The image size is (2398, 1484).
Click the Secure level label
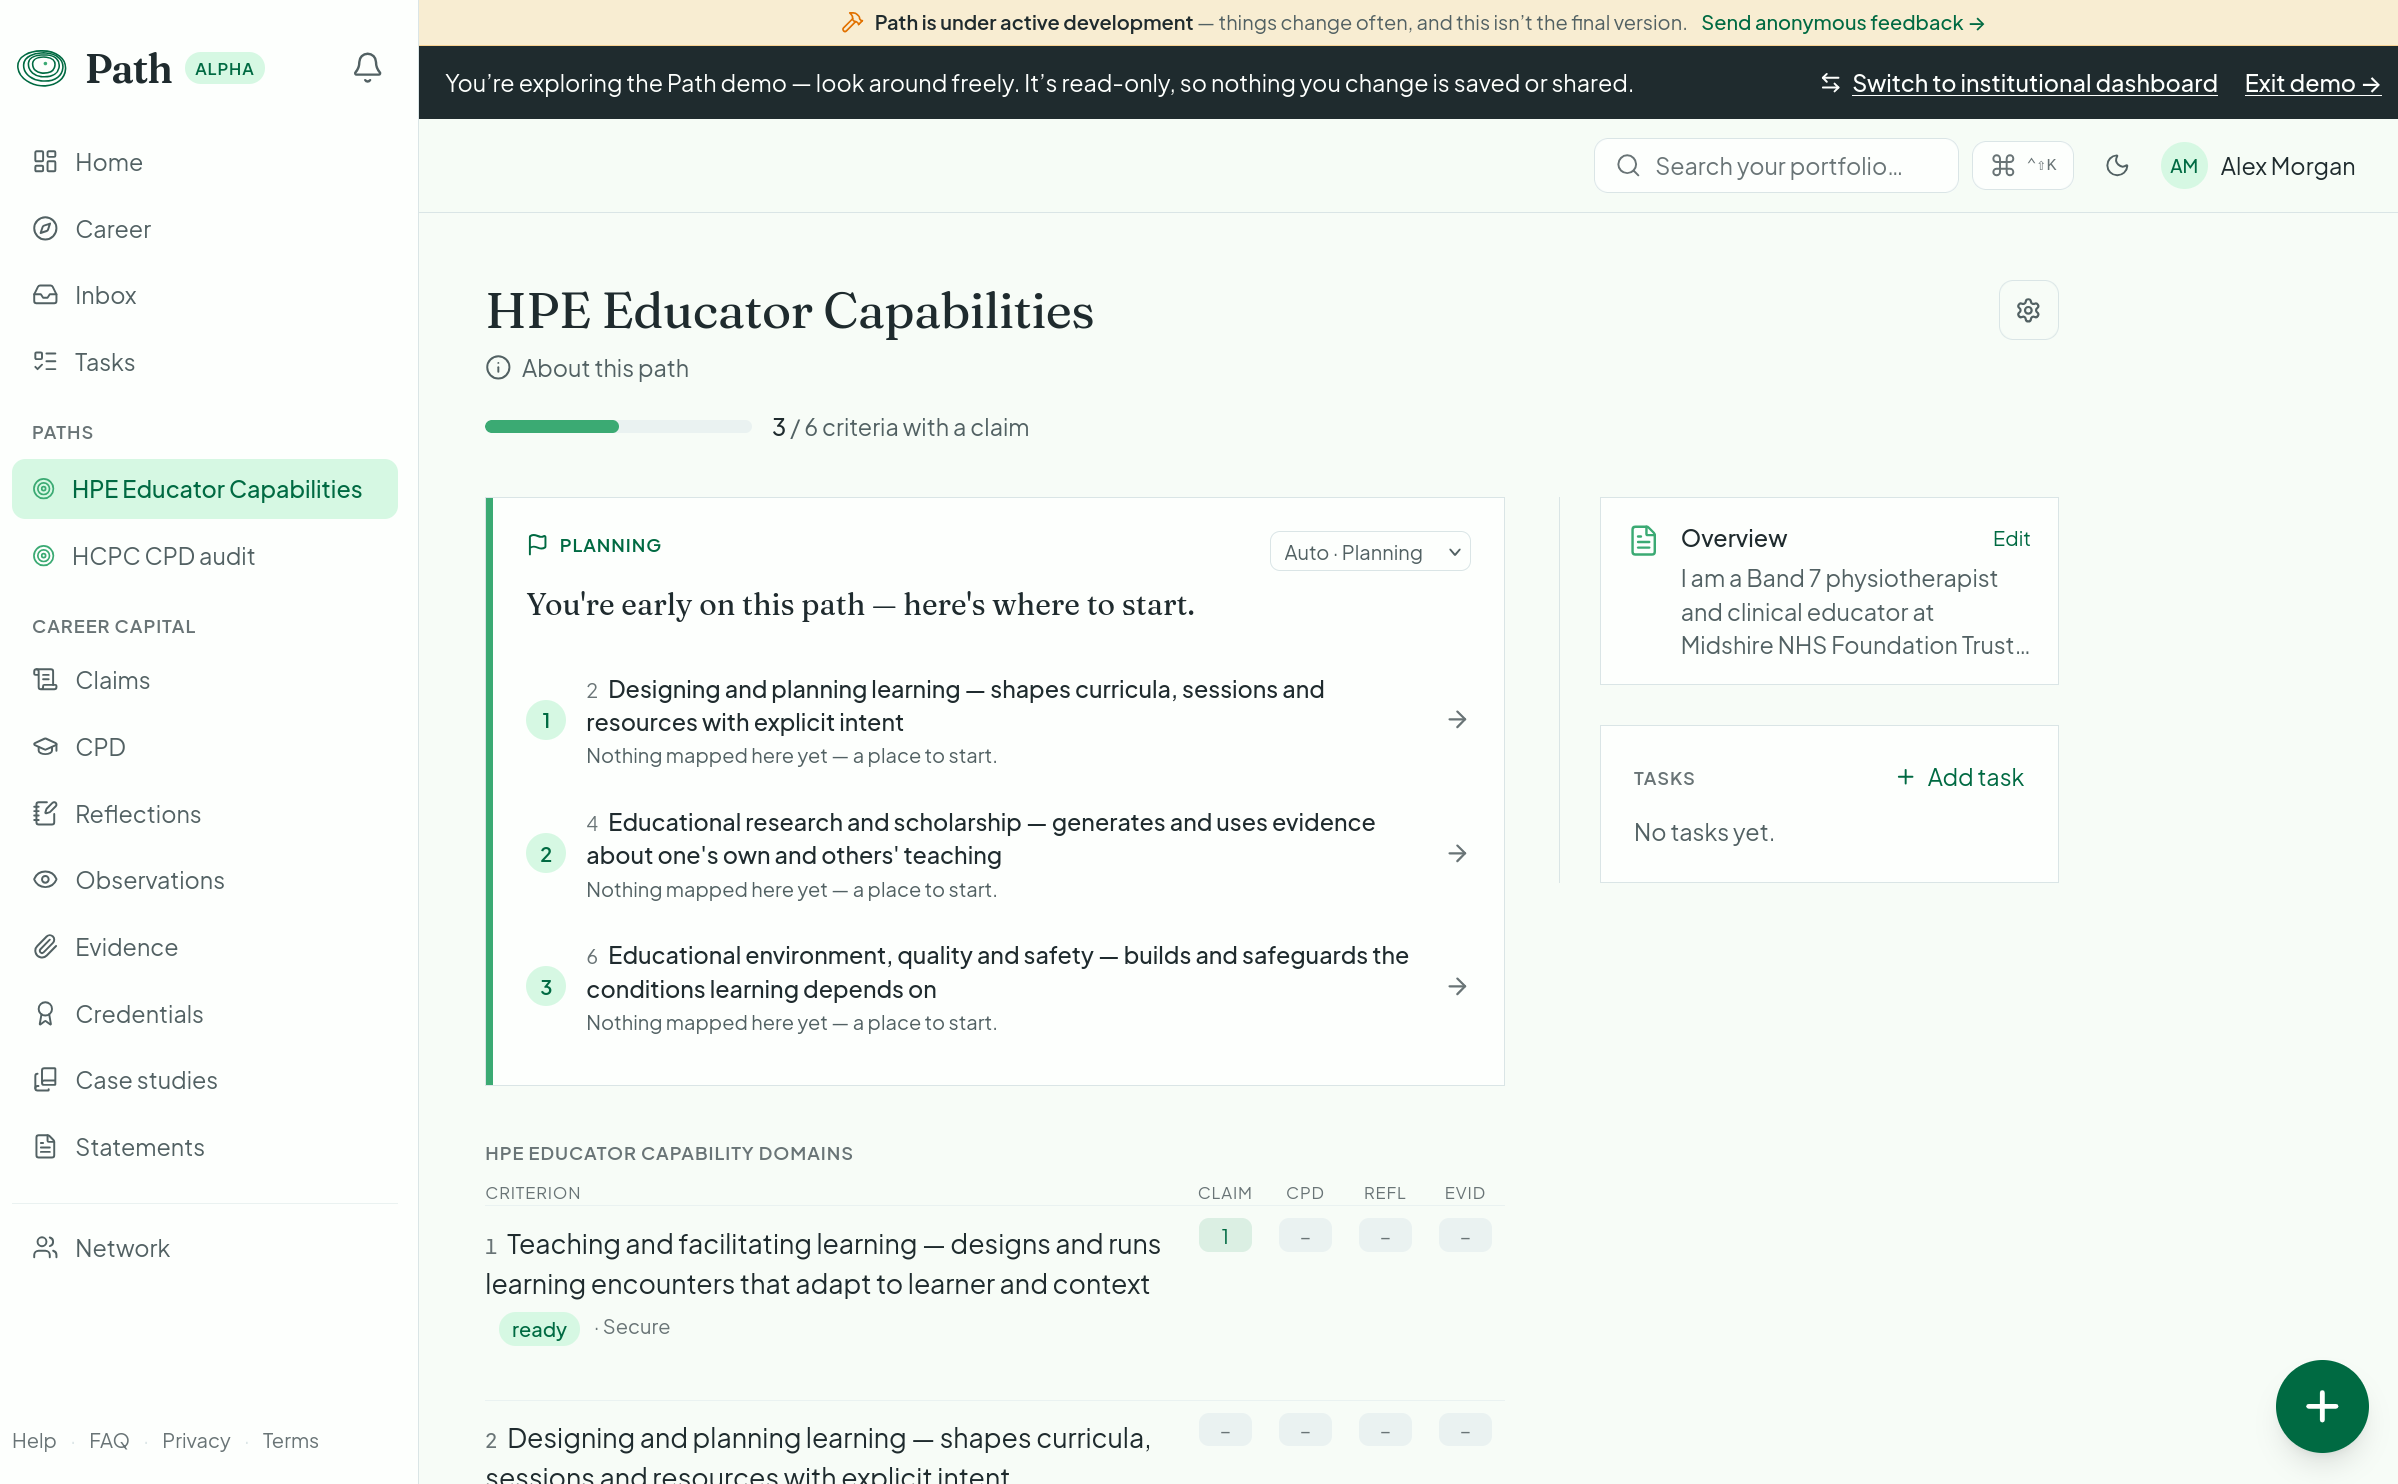pos(636,1327)
